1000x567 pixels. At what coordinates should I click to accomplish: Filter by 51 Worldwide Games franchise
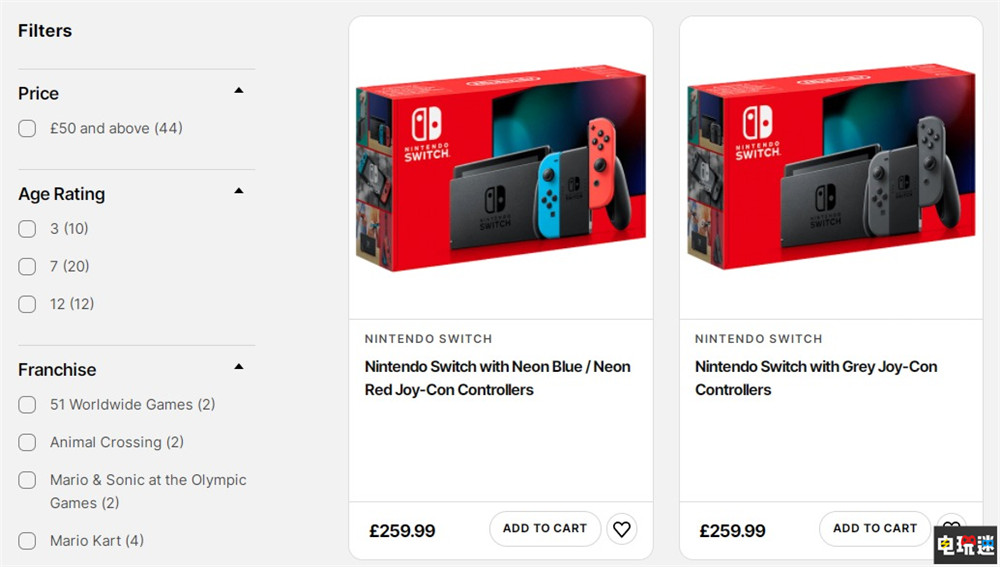[x=28, y=405]
